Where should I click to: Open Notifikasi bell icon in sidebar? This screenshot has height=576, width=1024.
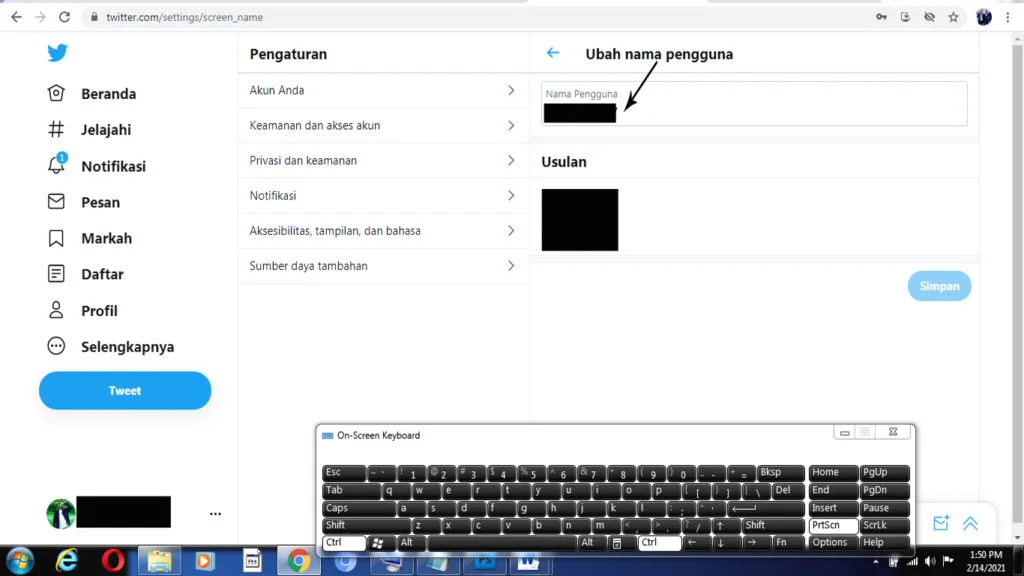point(56,165)
